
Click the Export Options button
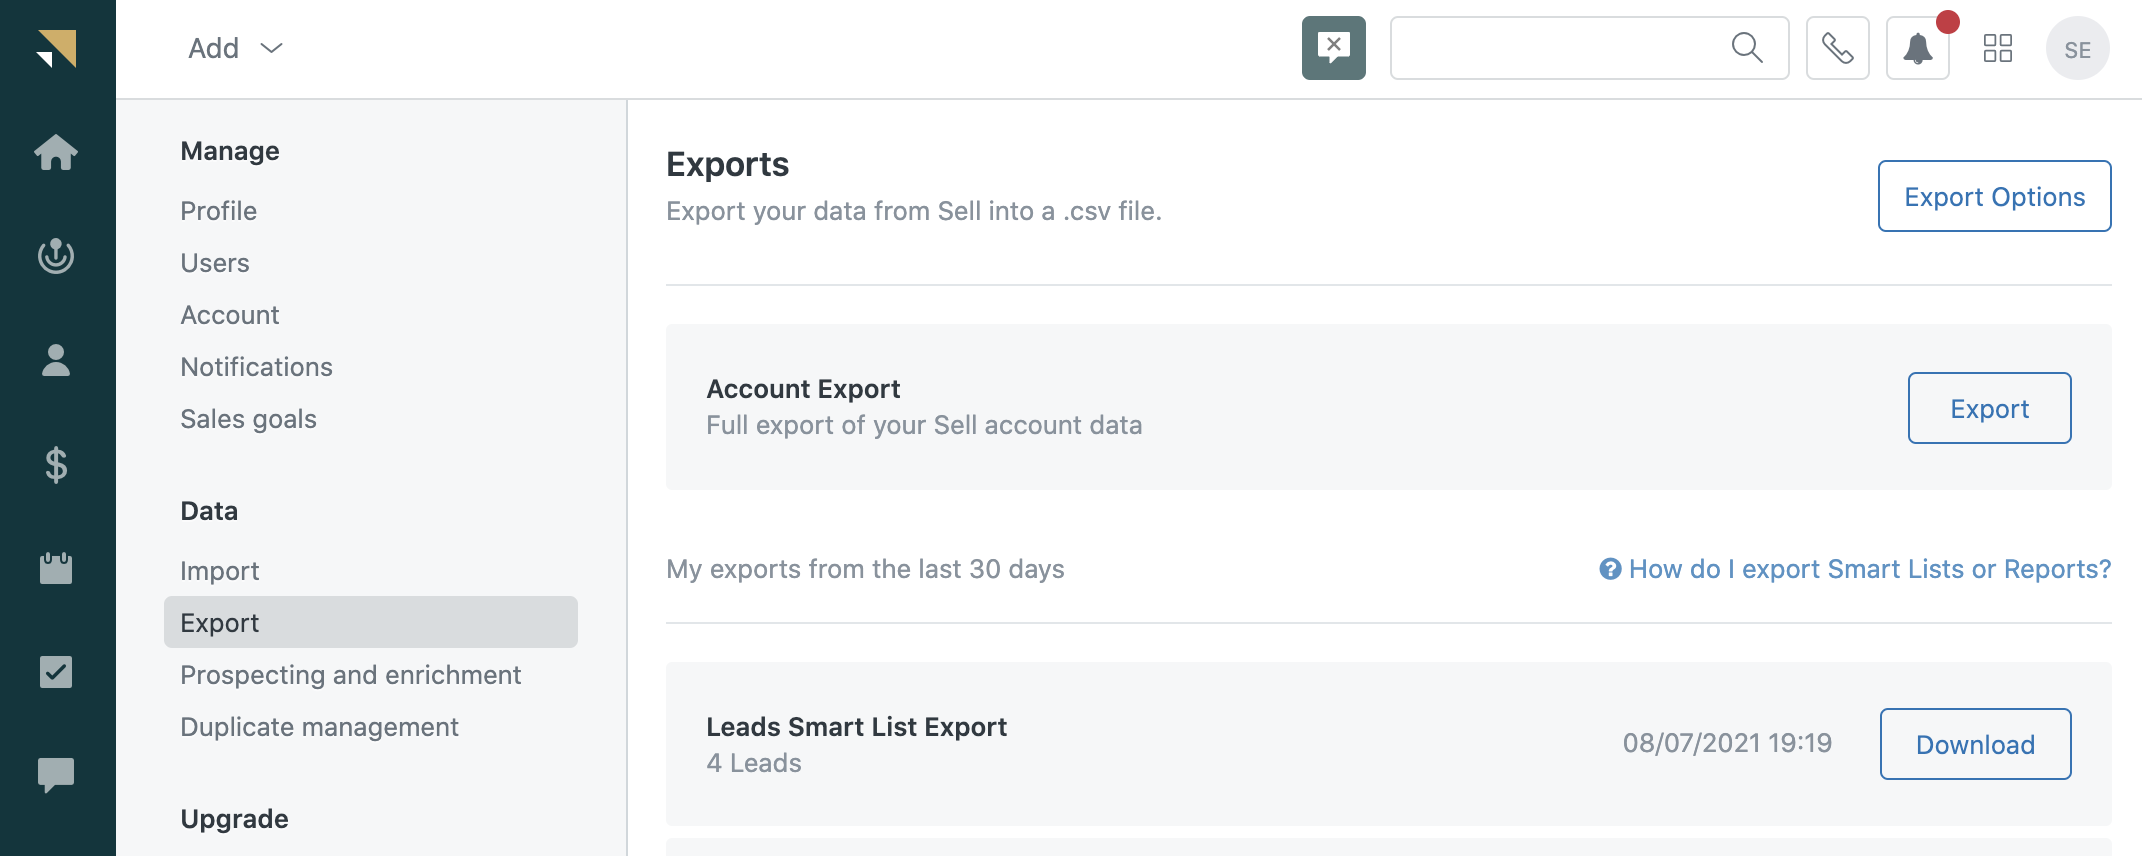(1994, 196)
